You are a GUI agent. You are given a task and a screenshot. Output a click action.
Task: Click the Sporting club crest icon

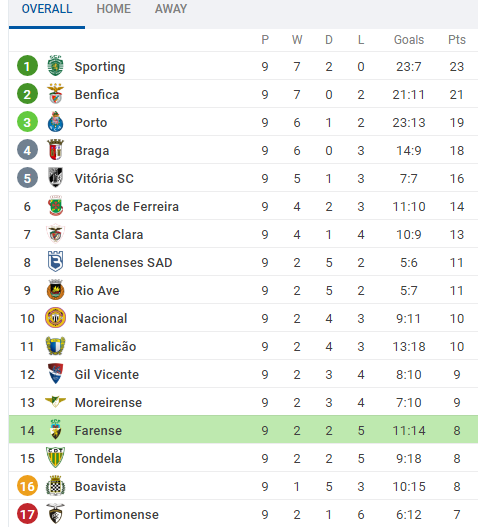click(x=55, y=66)
